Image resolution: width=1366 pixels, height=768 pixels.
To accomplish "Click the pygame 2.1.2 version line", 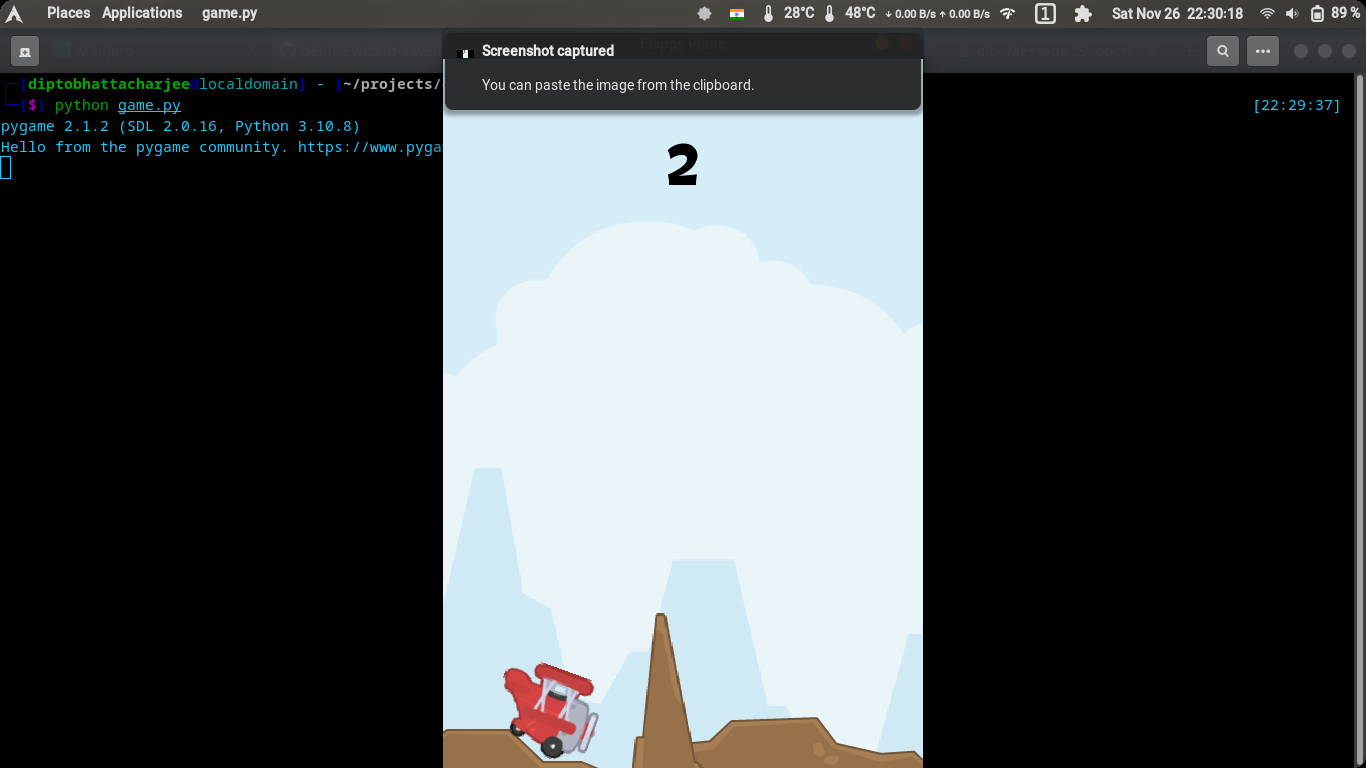I will (x=180, y=126).
